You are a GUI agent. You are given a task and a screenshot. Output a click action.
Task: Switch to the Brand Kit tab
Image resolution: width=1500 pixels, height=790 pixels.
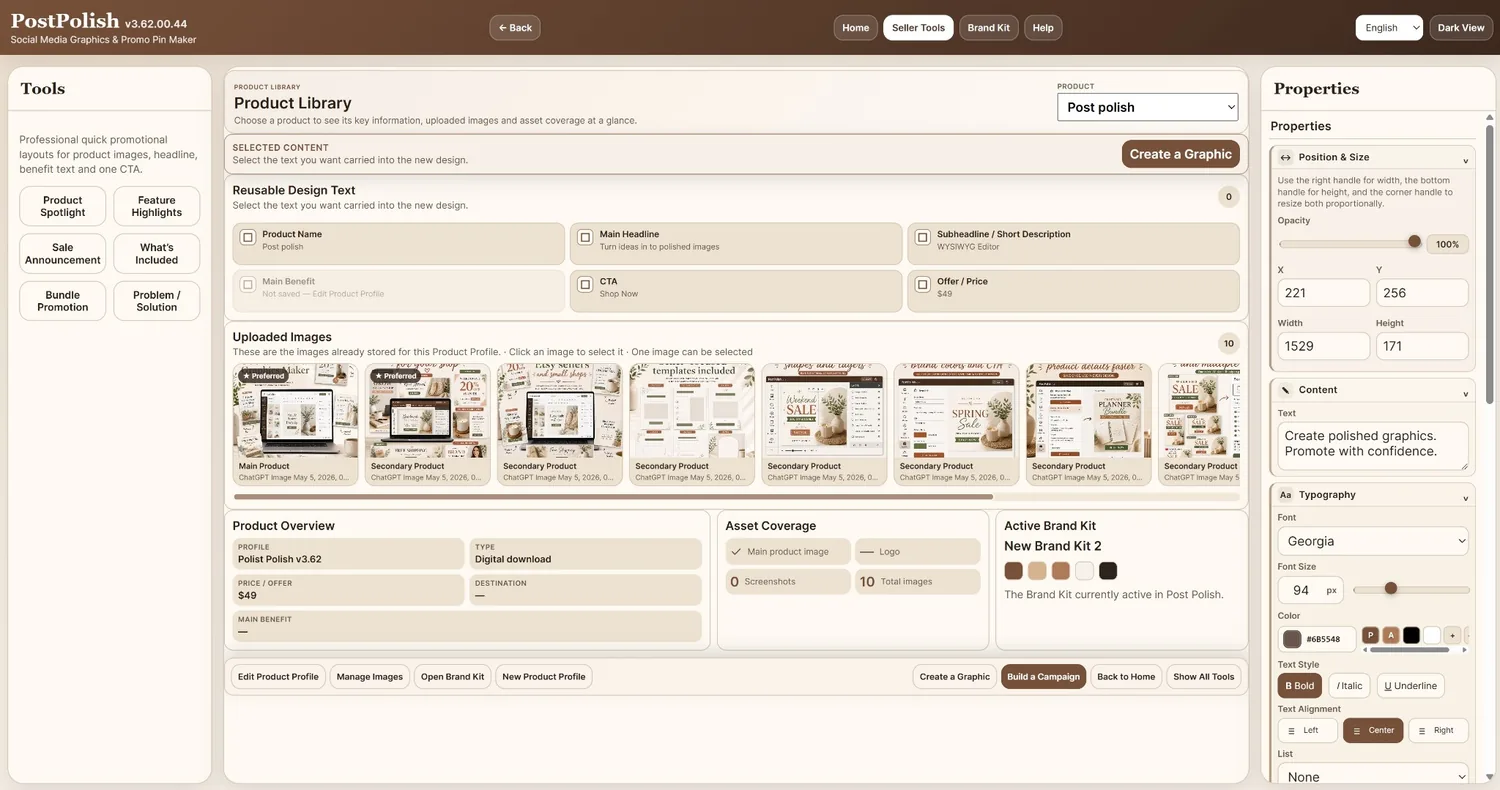pyautogui.click(x=988, y=28)
